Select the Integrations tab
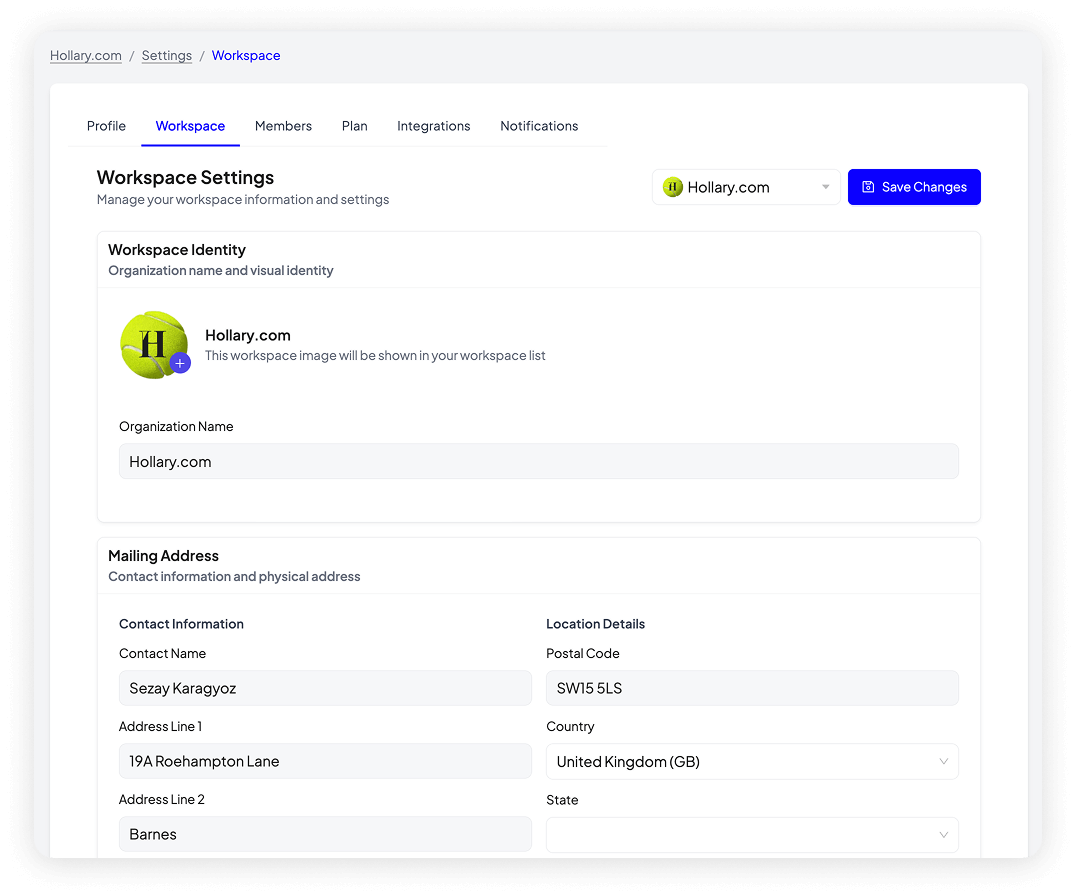This screenshot has width=1076, height=896. point(433,126)
